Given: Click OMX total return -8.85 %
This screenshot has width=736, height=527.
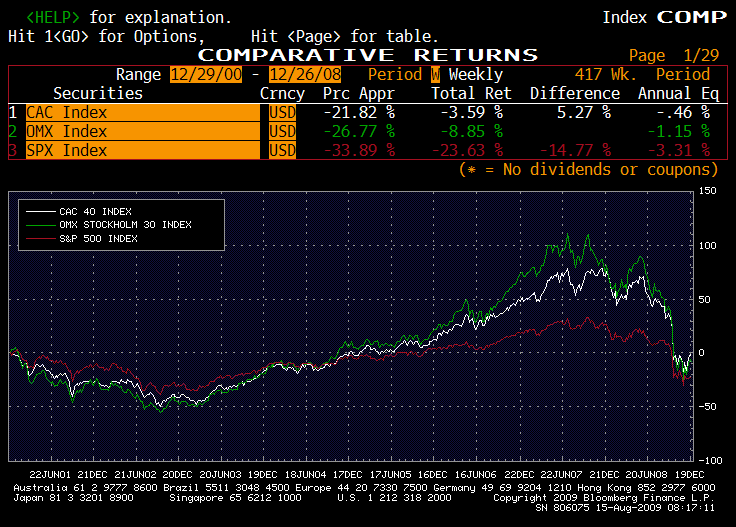Looking at the screenshot, I should pyautogui.click(x=471, y=131).
